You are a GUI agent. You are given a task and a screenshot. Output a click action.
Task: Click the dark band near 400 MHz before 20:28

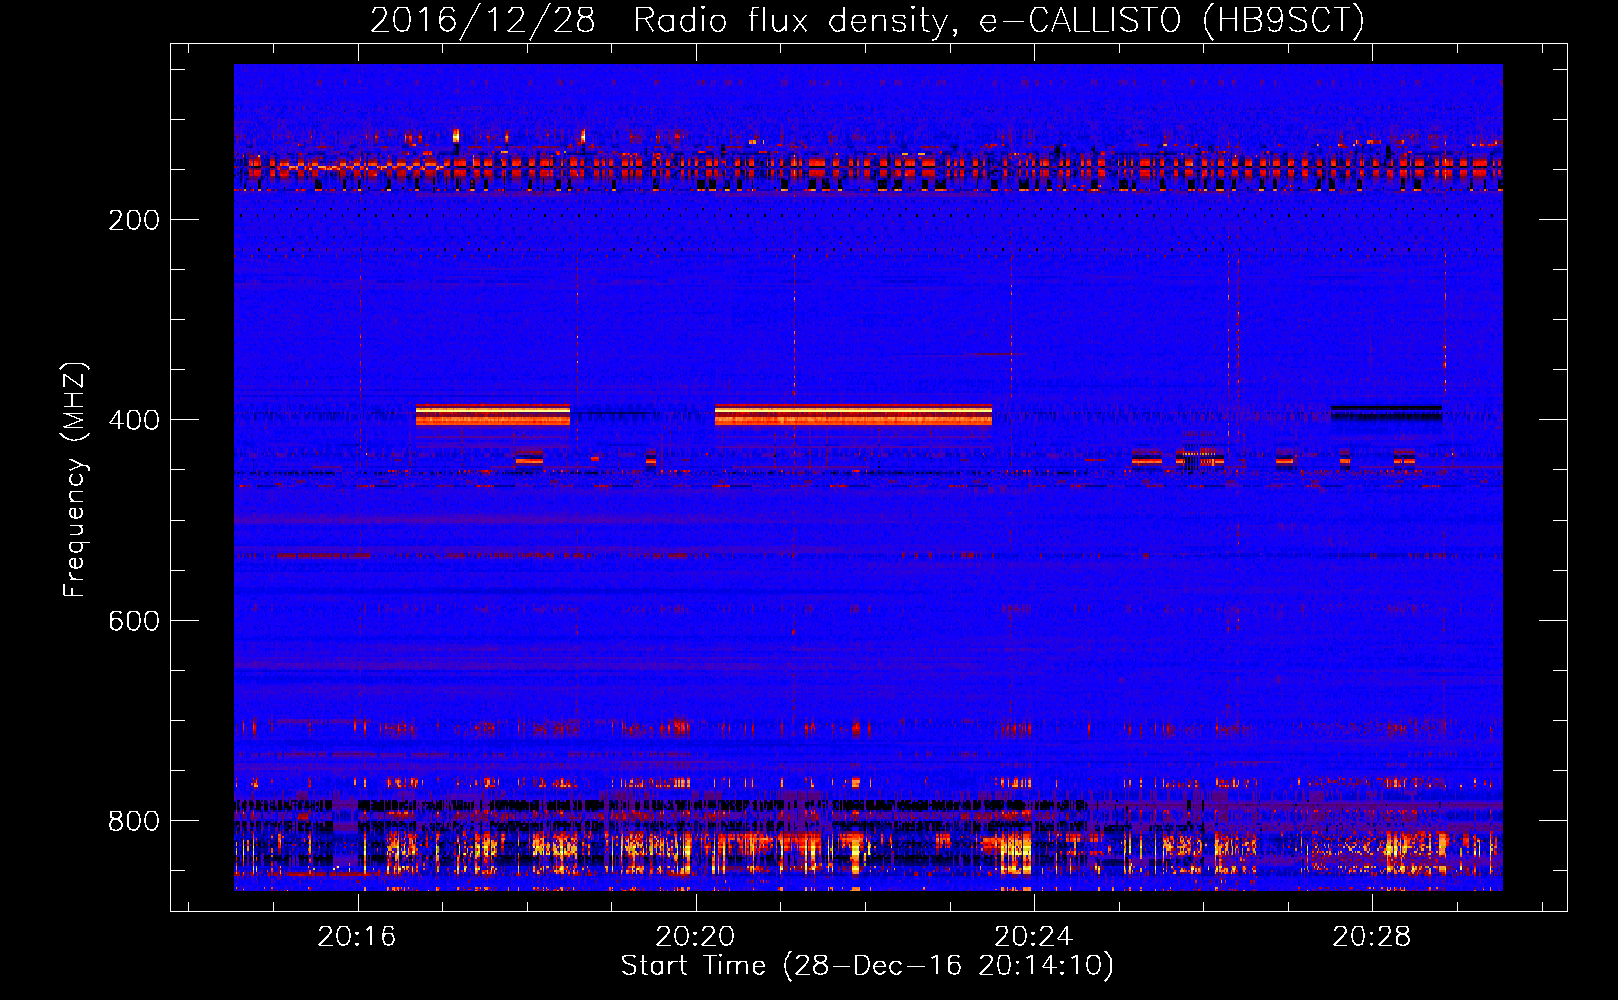click(x=1386, y=412)
